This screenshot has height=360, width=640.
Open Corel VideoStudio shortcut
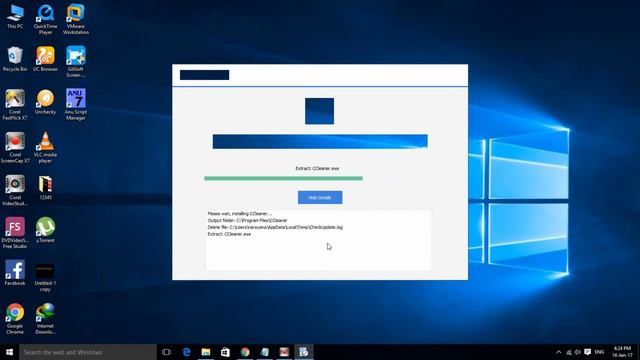point(15,191)
